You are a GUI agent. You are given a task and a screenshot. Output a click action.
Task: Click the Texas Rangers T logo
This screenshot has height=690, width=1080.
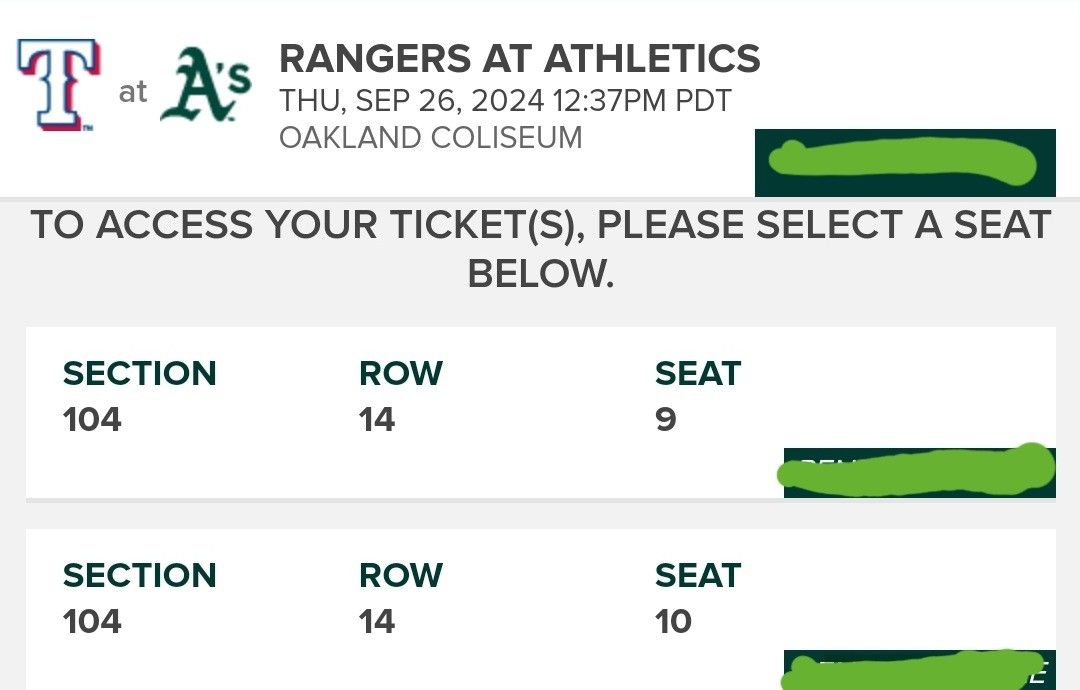(x=59, y=85)
